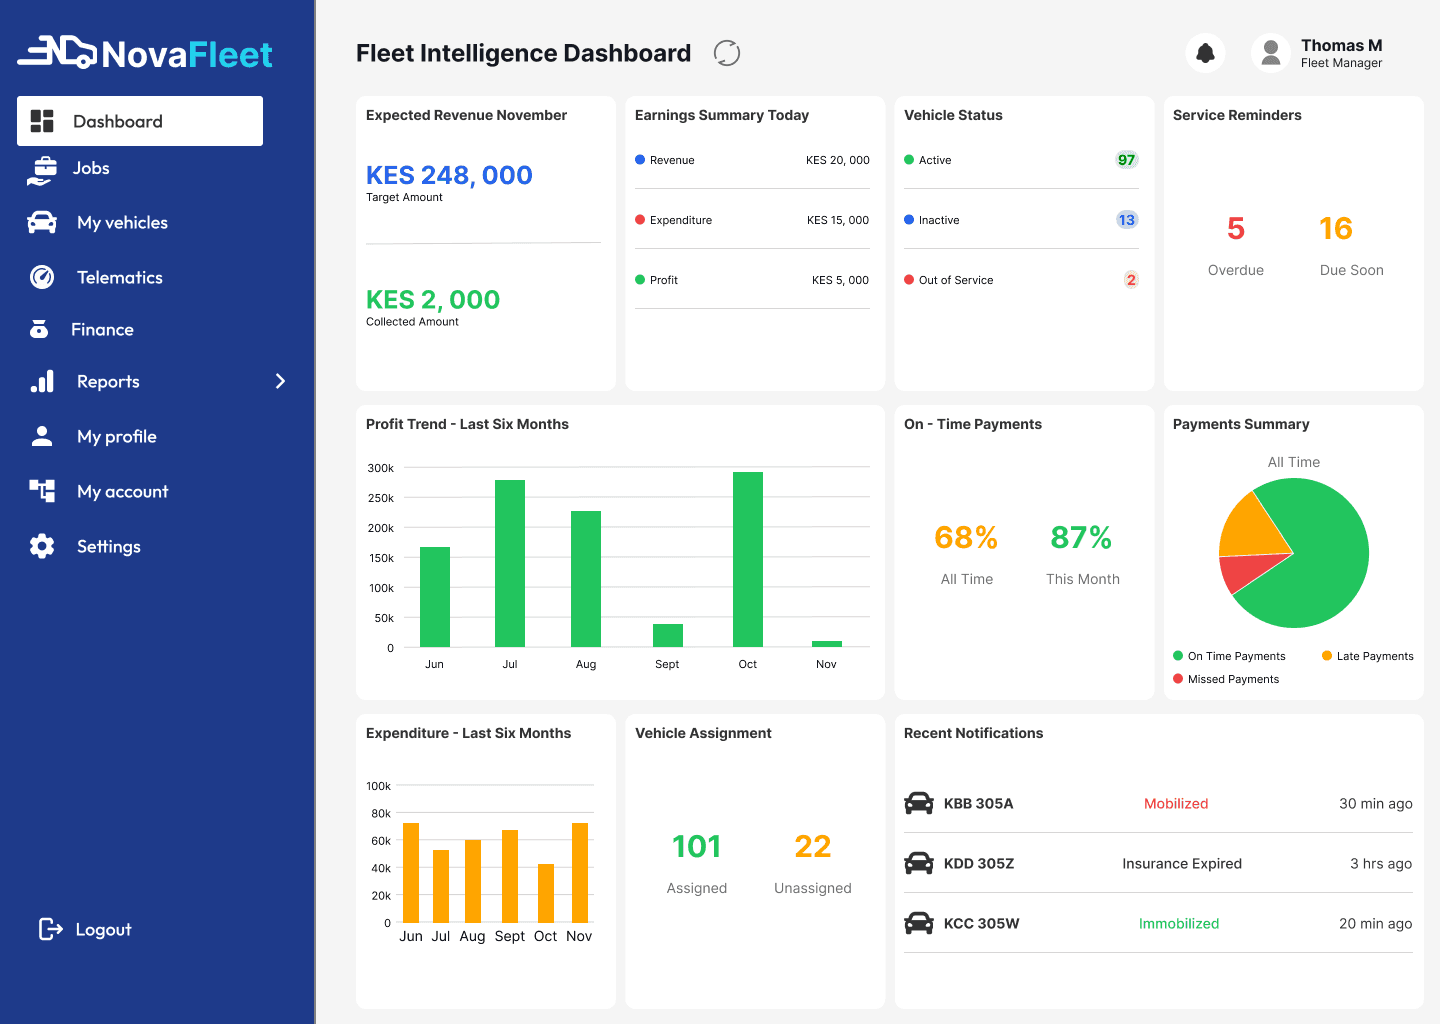Click the 16 Due Soon value
1440x1024 pixels.
(1336, 229)
